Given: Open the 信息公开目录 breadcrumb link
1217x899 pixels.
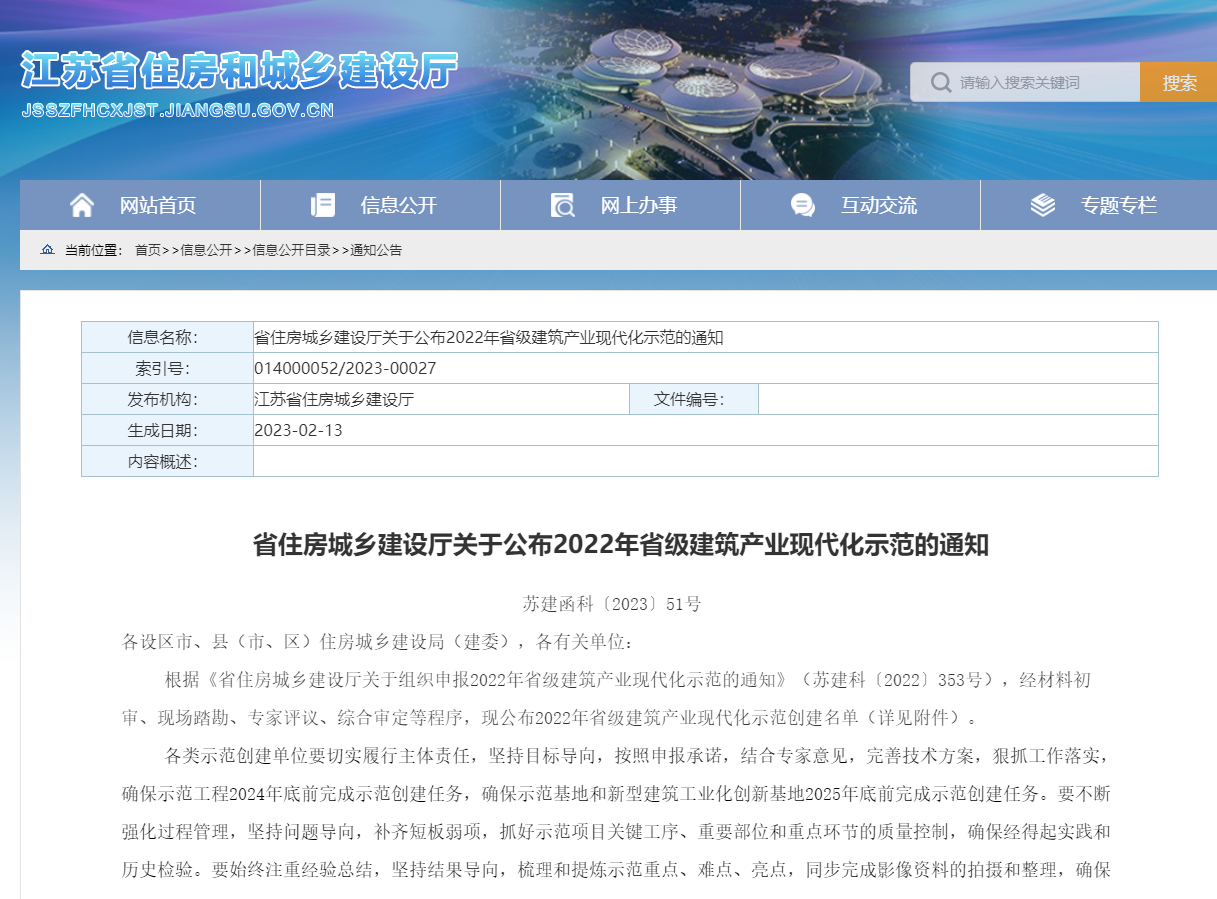Looking at the screenshot, I should point(291,250).
